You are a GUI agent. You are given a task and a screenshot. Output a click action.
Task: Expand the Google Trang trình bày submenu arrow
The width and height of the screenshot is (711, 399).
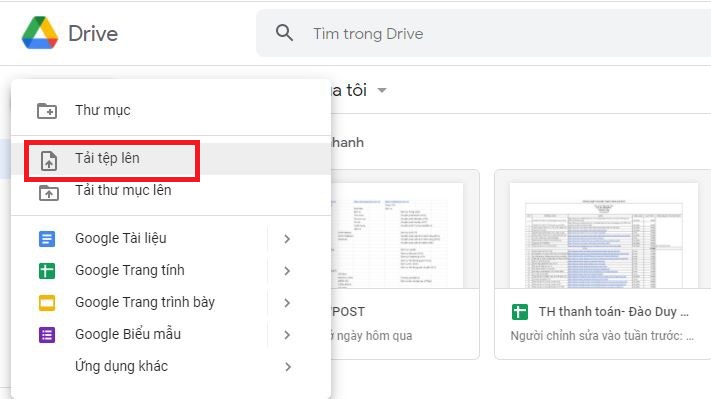(x=287, y=303)
